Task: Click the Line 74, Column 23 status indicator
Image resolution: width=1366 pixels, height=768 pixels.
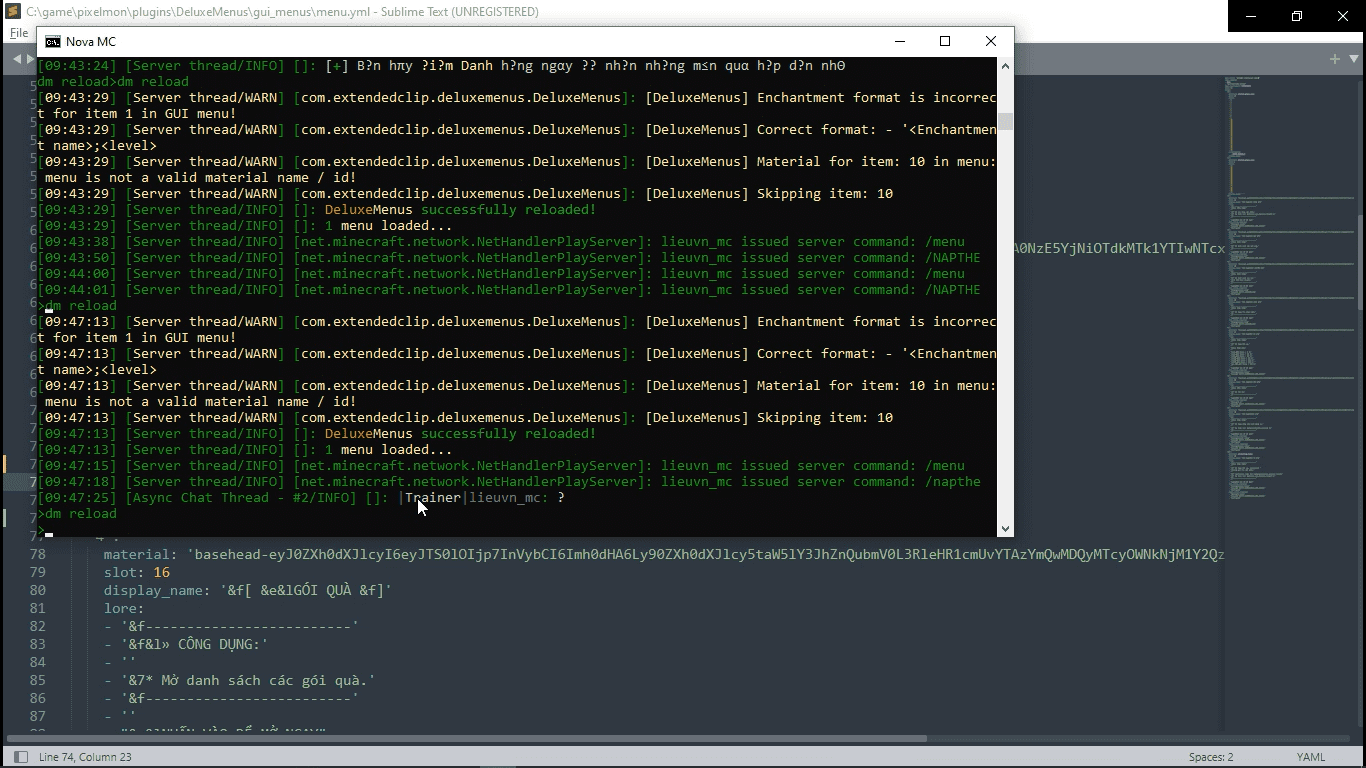Action: tap(85, 757)
